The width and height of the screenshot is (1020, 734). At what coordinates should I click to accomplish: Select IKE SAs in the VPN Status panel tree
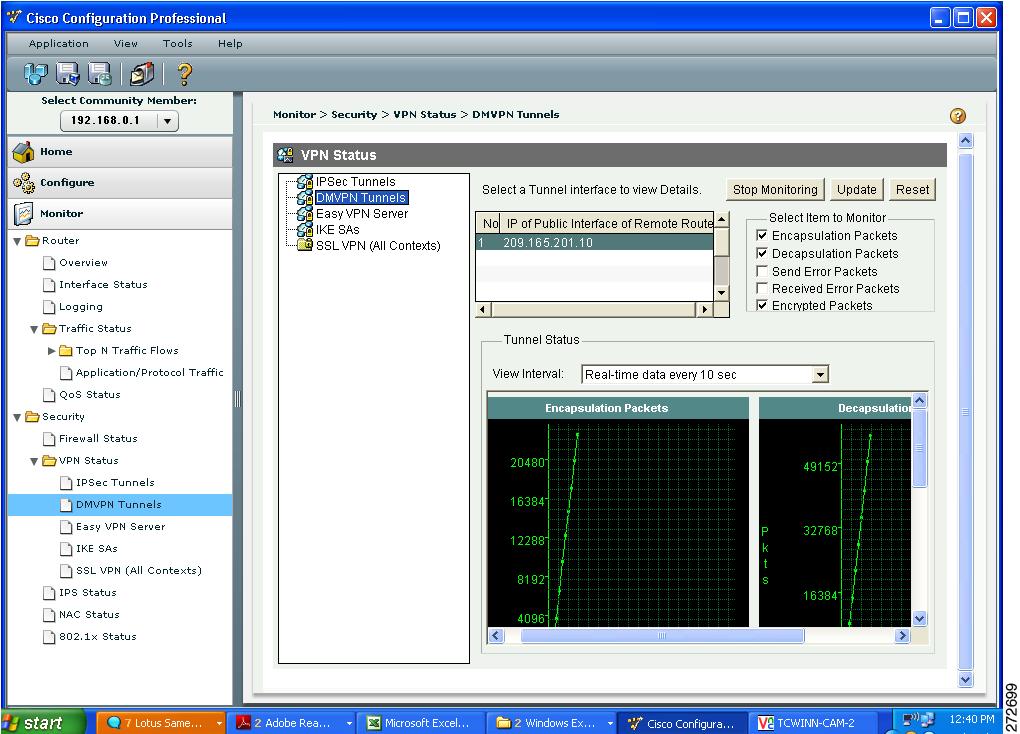coord(338,230)
